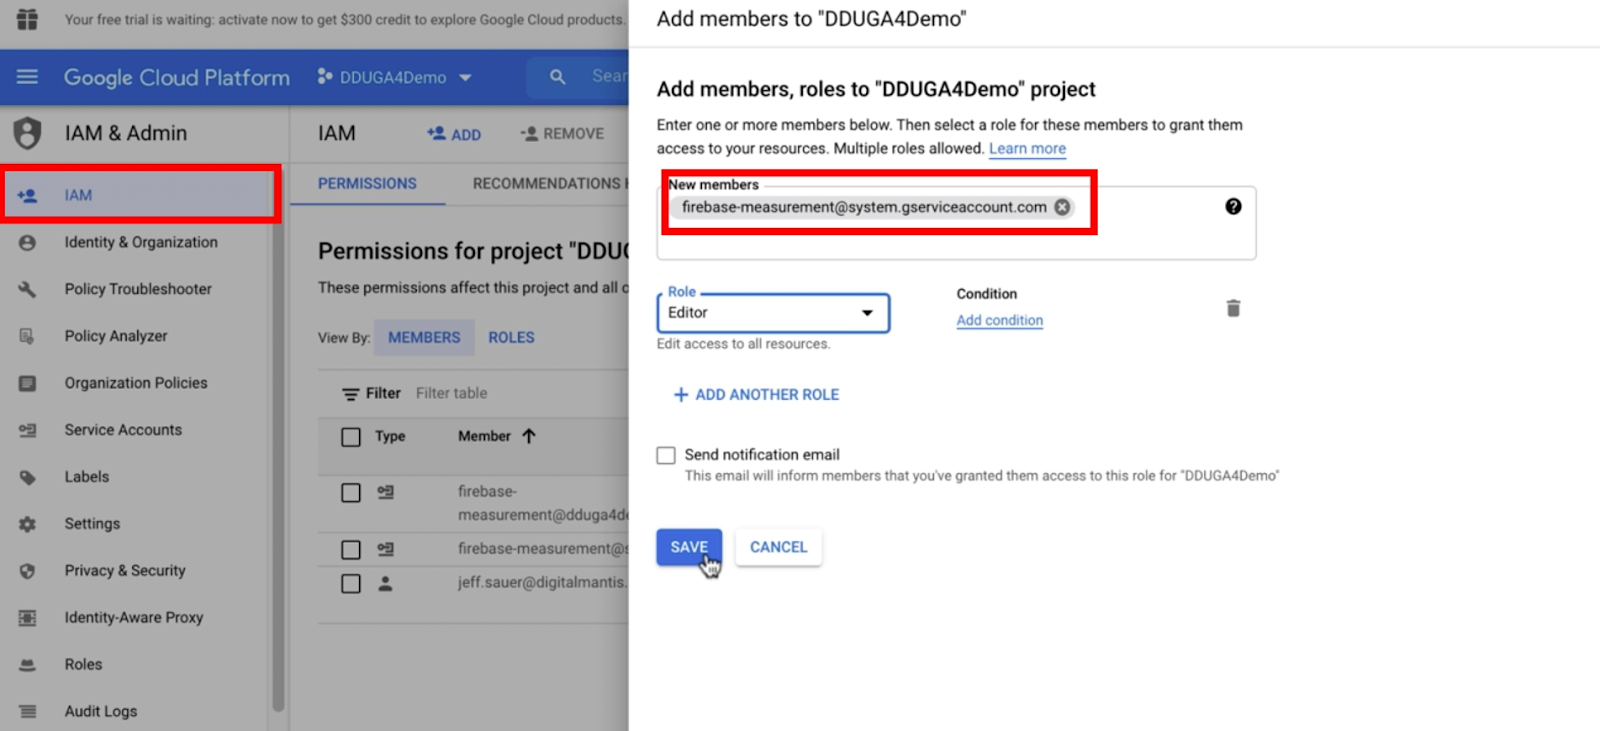Click the Organization Policies icon

[x=27, y=383]
